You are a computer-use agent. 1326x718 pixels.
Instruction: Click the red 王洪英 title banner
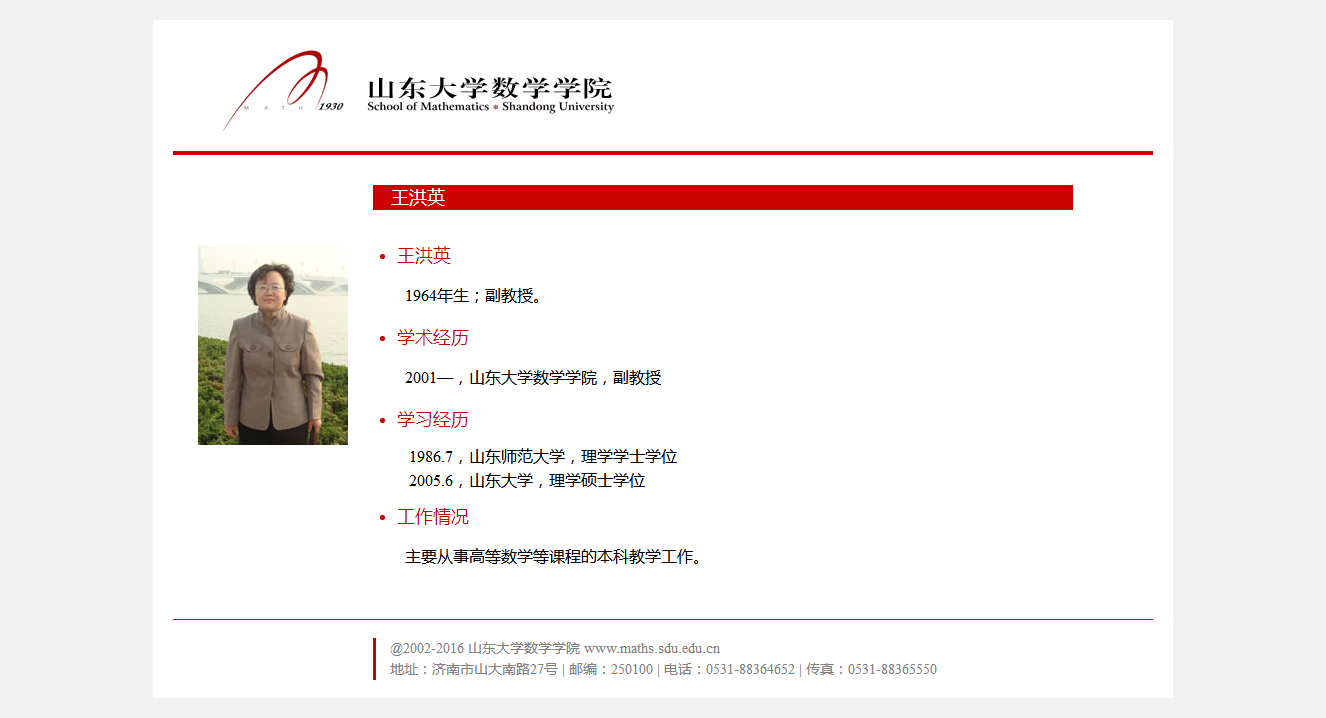[x=722, y=198]
